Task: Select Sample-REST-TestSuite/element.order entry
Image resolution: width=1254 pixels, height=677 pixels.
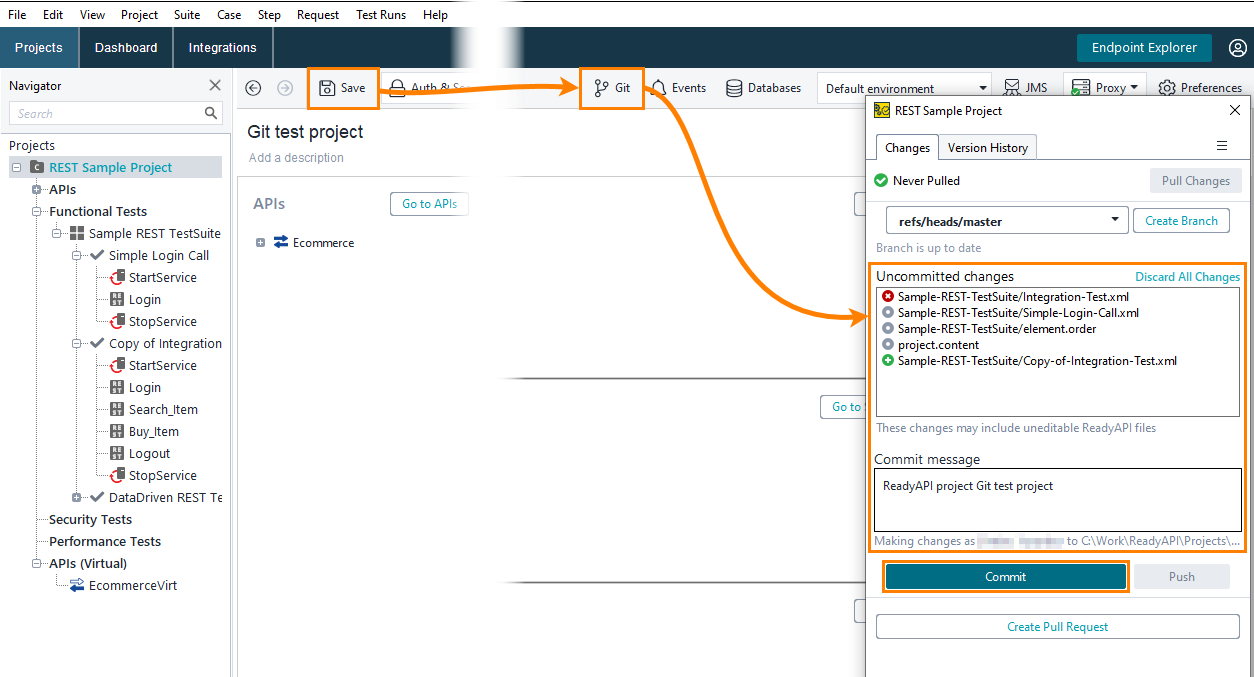Action: tap(997, 328)
